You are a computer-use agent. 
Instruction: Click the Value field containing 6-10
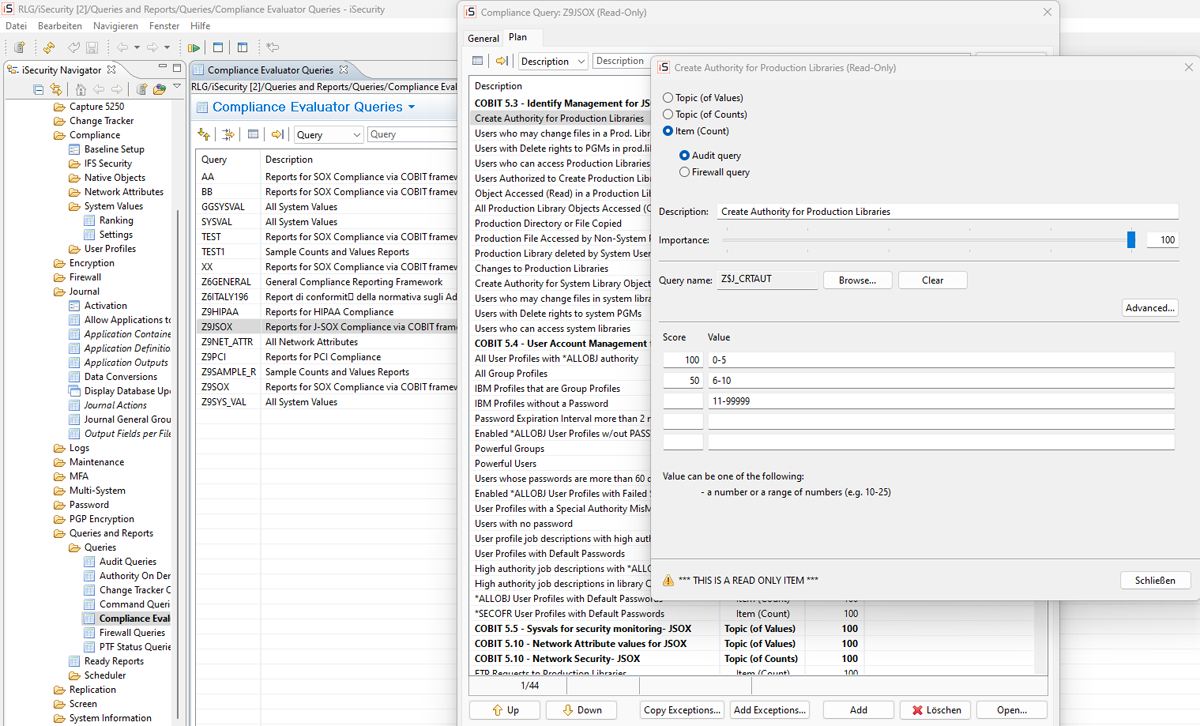(941, 381)
